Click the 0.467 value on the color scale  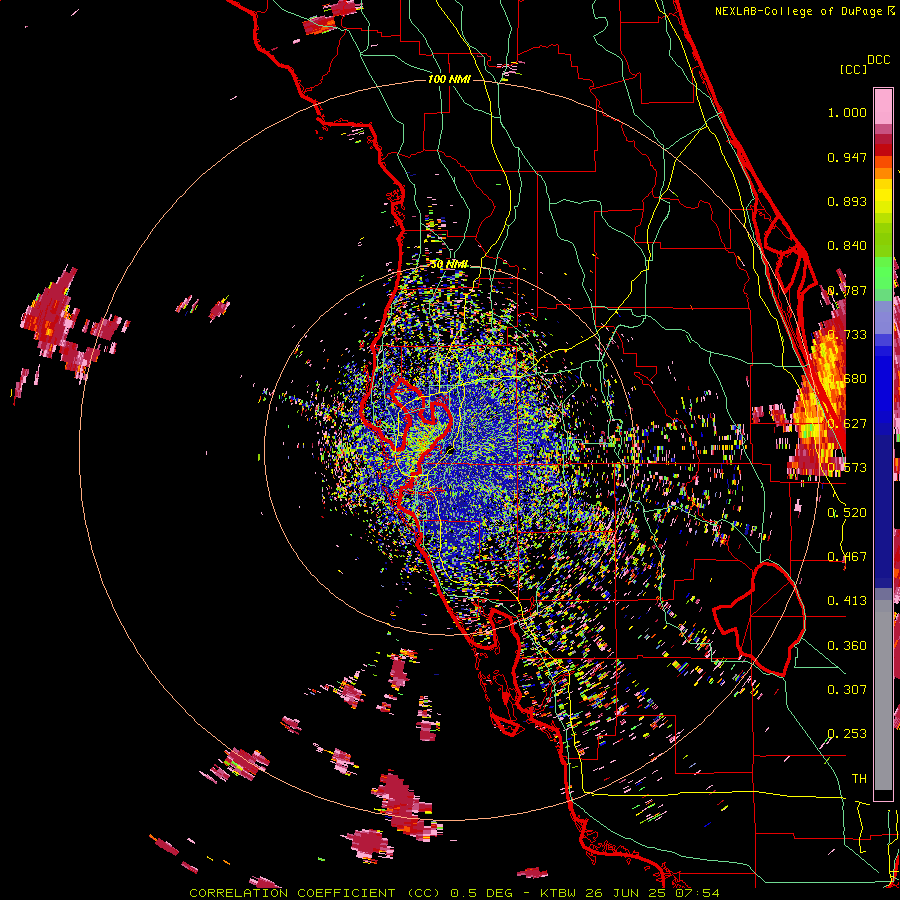pos(847,557)
